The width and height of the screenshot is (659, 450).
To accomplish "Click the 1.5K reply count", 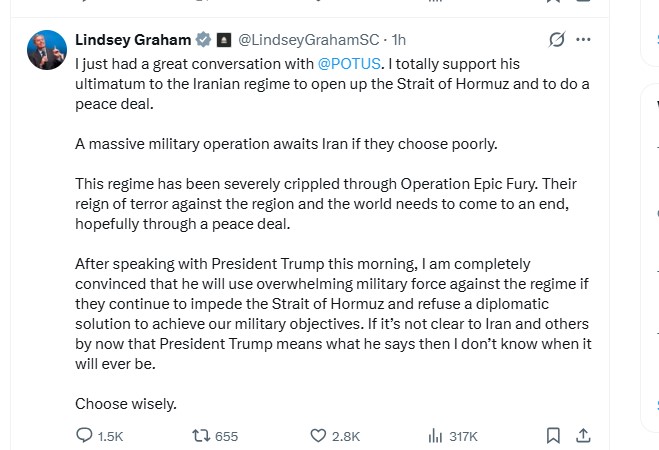I will [110, 436].
